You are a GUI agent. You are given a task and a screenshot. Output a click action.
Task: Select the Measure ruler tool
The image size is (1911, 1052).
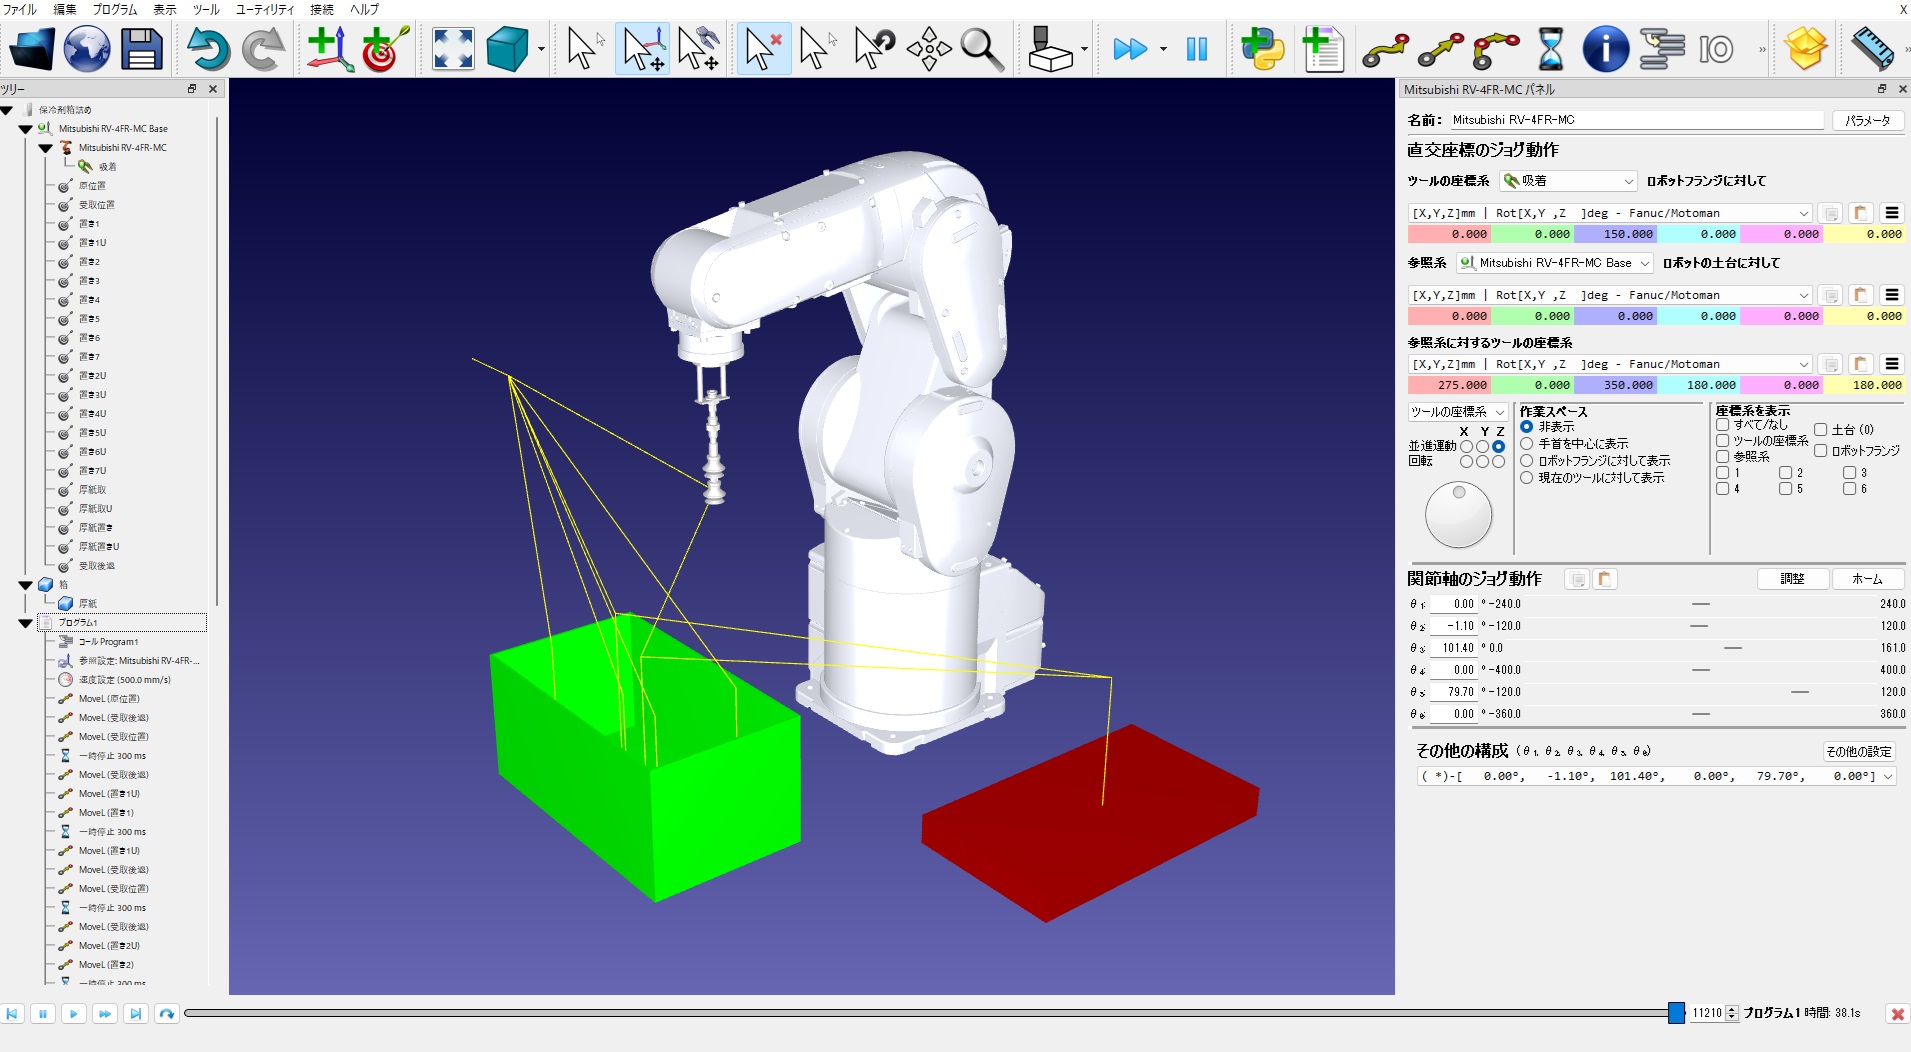coord(1872,49)
